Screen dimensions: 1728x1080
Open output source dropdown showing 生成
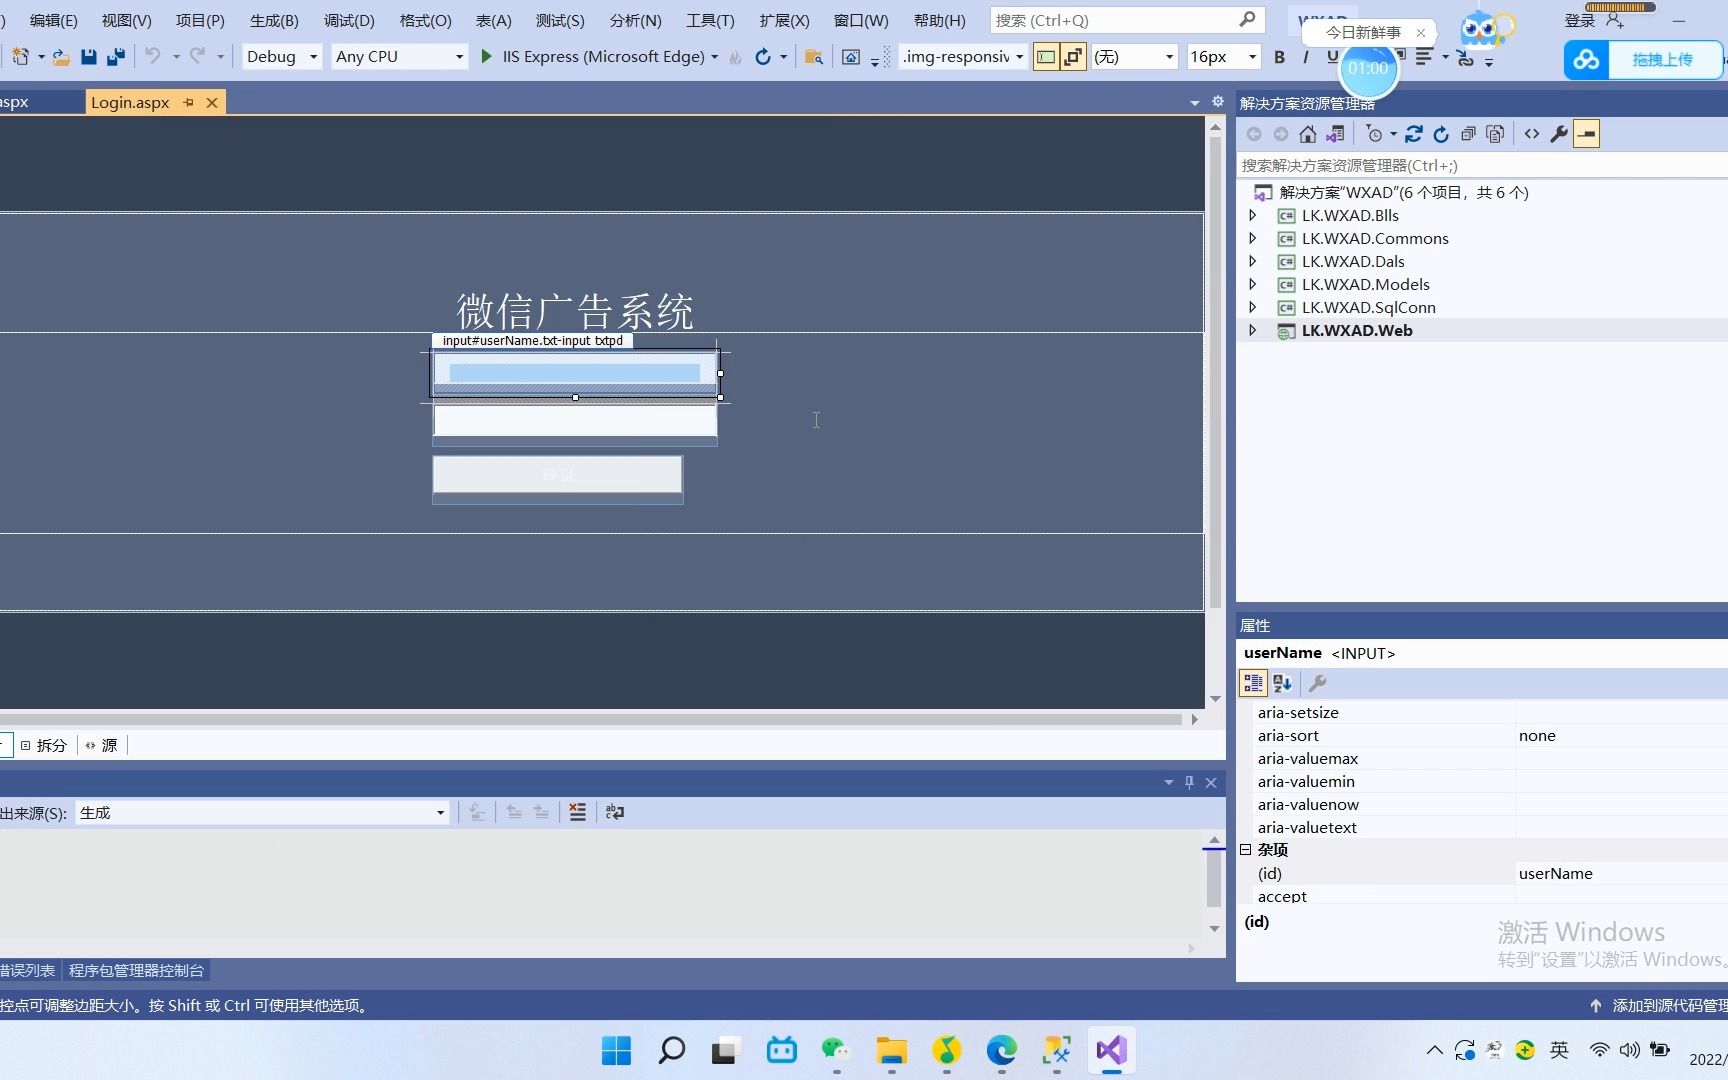[x=262, y=812]
